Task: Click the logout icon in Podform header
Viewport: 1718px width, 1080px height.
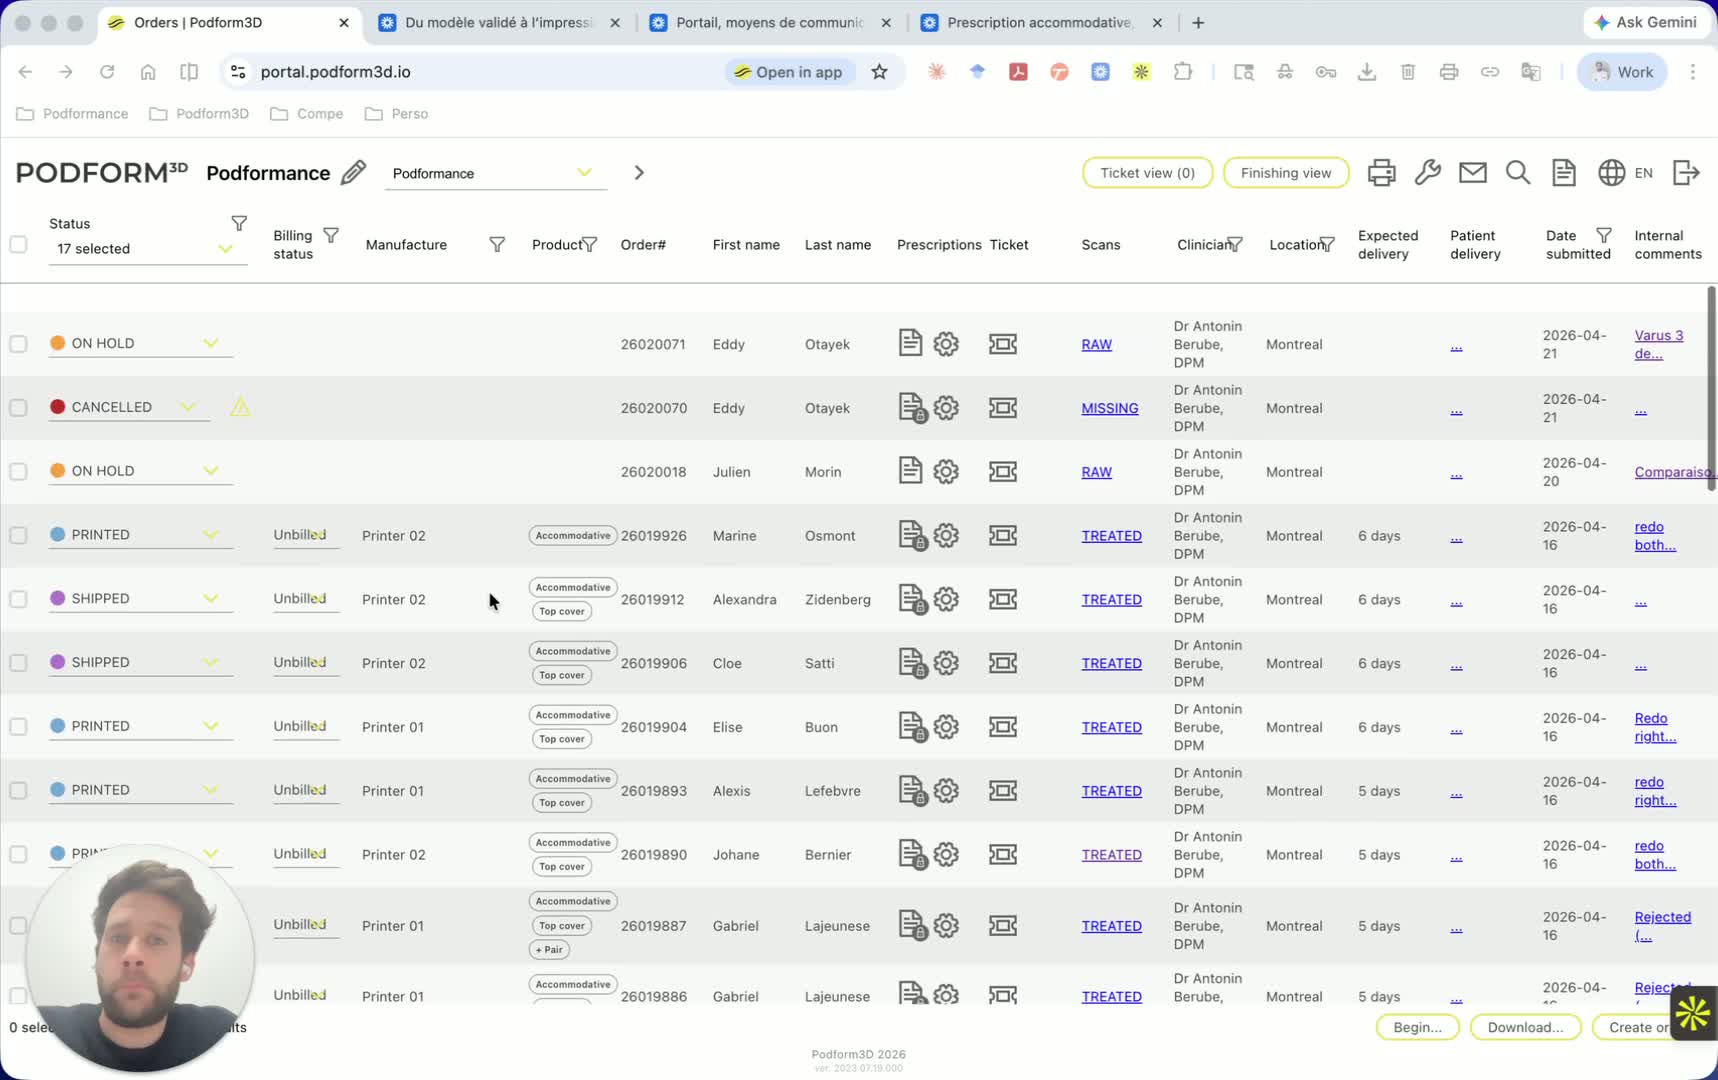Action: [x=1686, y=173]
